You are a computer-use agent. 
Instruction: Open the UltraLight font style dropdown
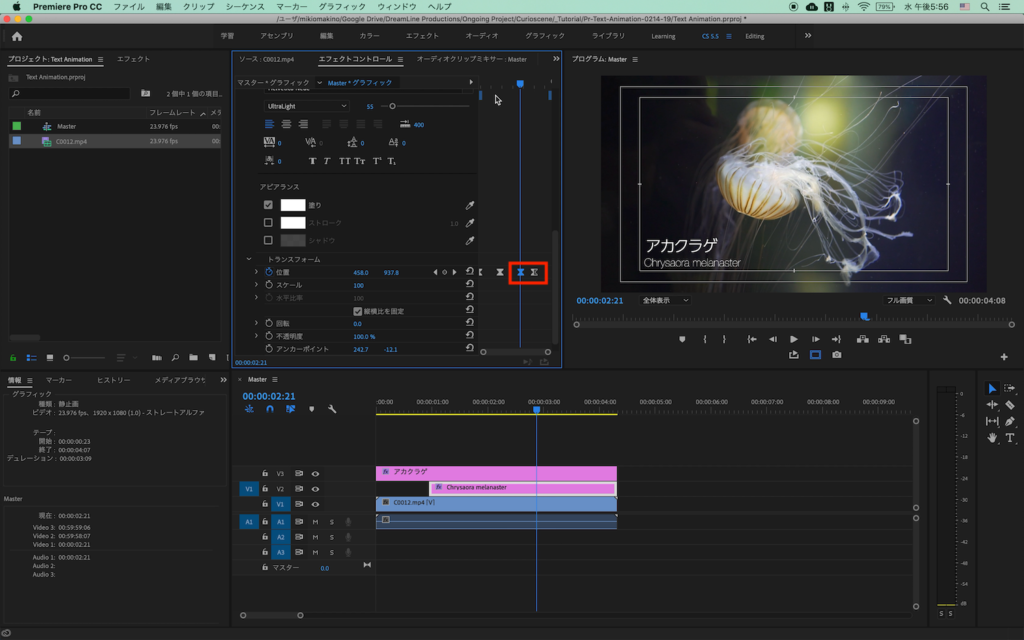[x=306, y=106]
